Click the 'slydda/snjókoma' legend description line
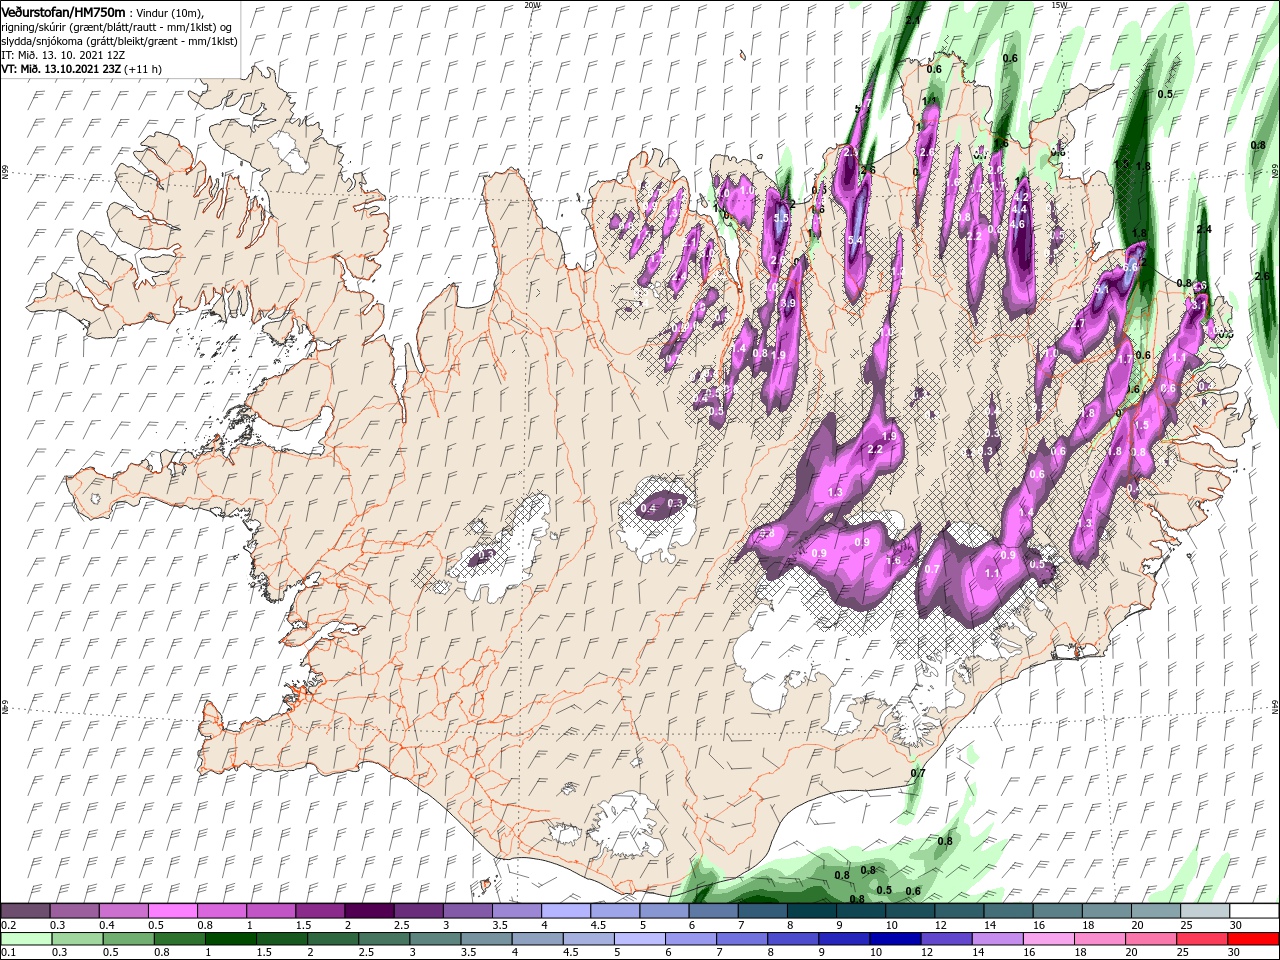The height and width of the screenshot is (960, 1280). [x=118, y=41]
